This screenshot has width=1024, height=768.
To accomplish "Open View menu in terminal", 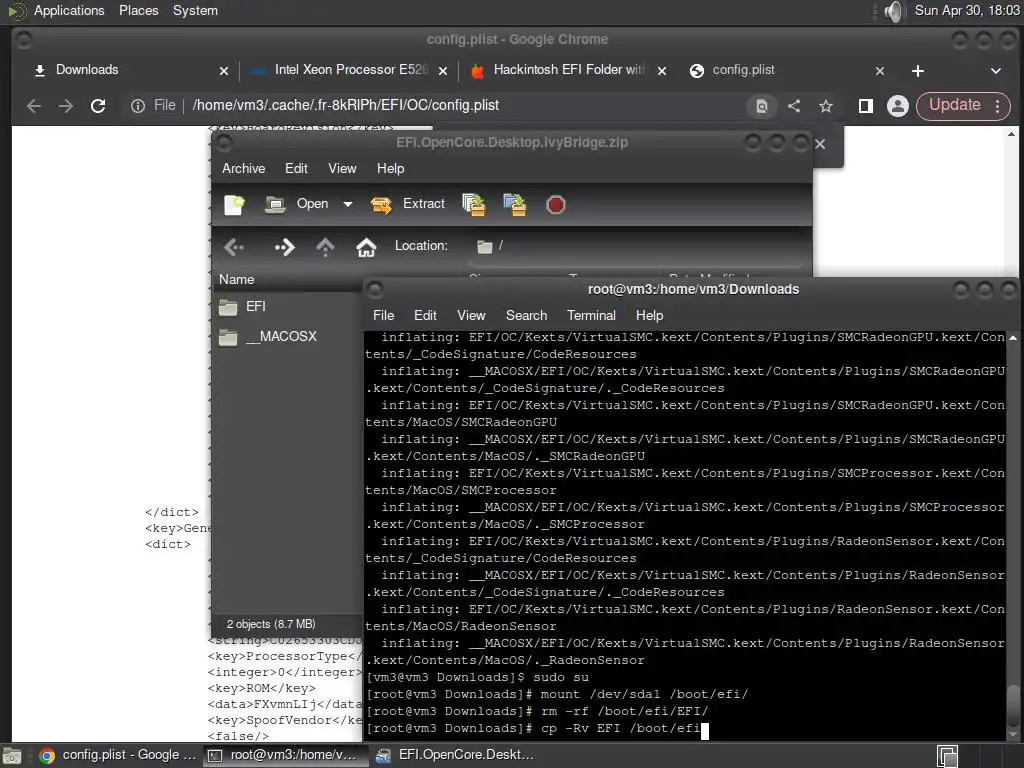I will point(471,315).
